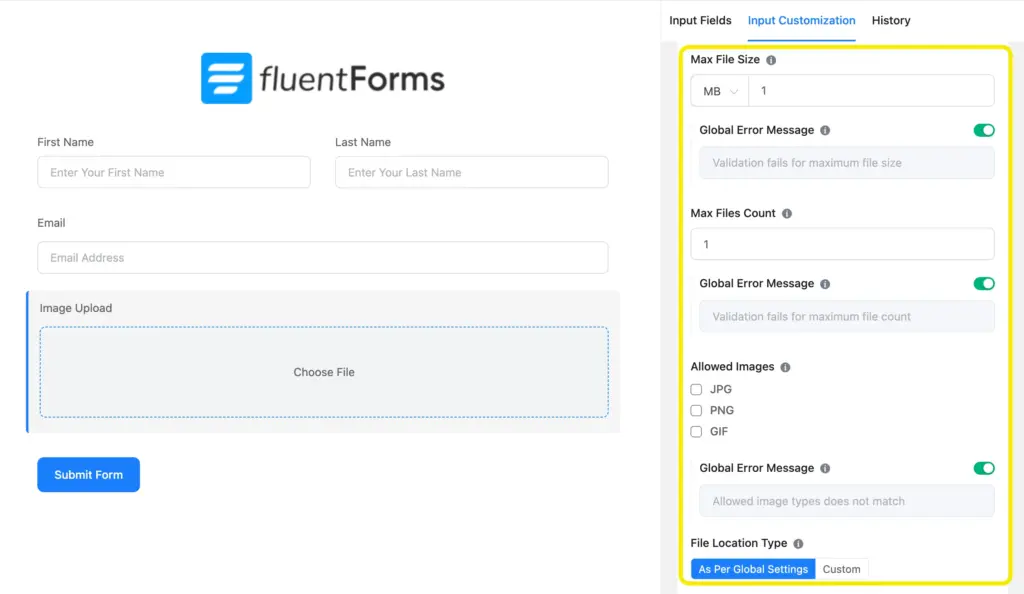Click the info icon next to File Location Type

coord(798,544)
